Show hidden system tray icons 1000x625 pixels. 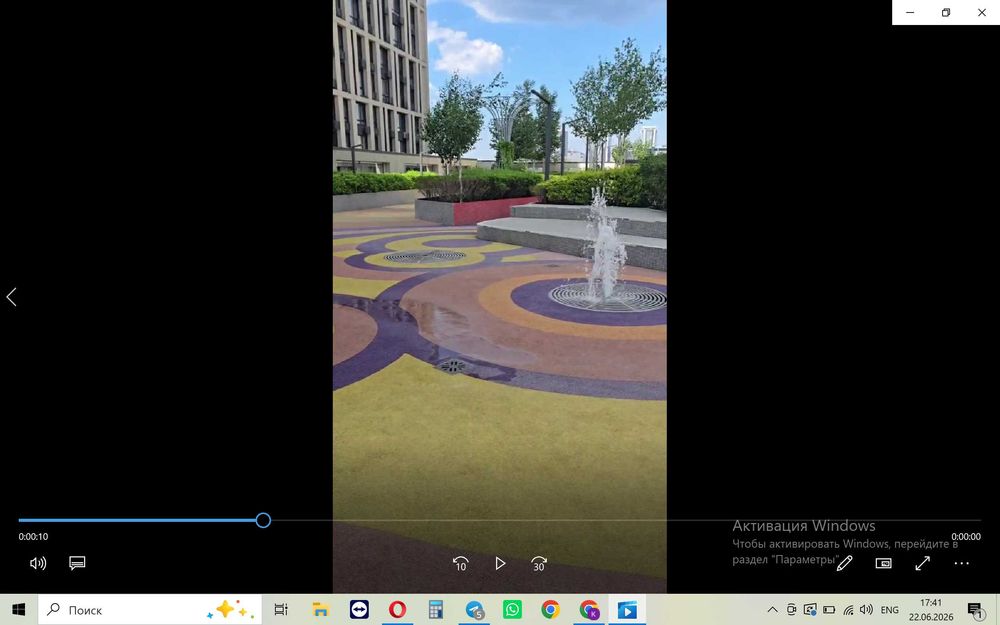tap(772, 610)
